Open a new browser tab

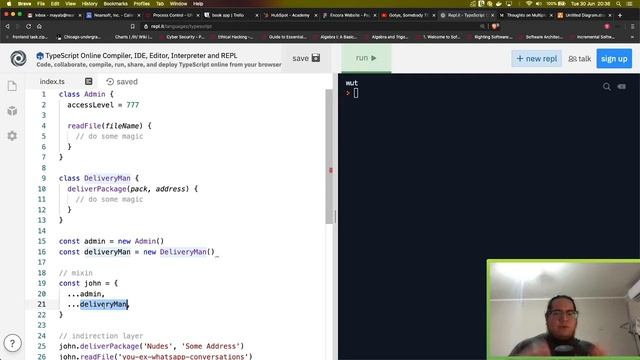[620, 15]
